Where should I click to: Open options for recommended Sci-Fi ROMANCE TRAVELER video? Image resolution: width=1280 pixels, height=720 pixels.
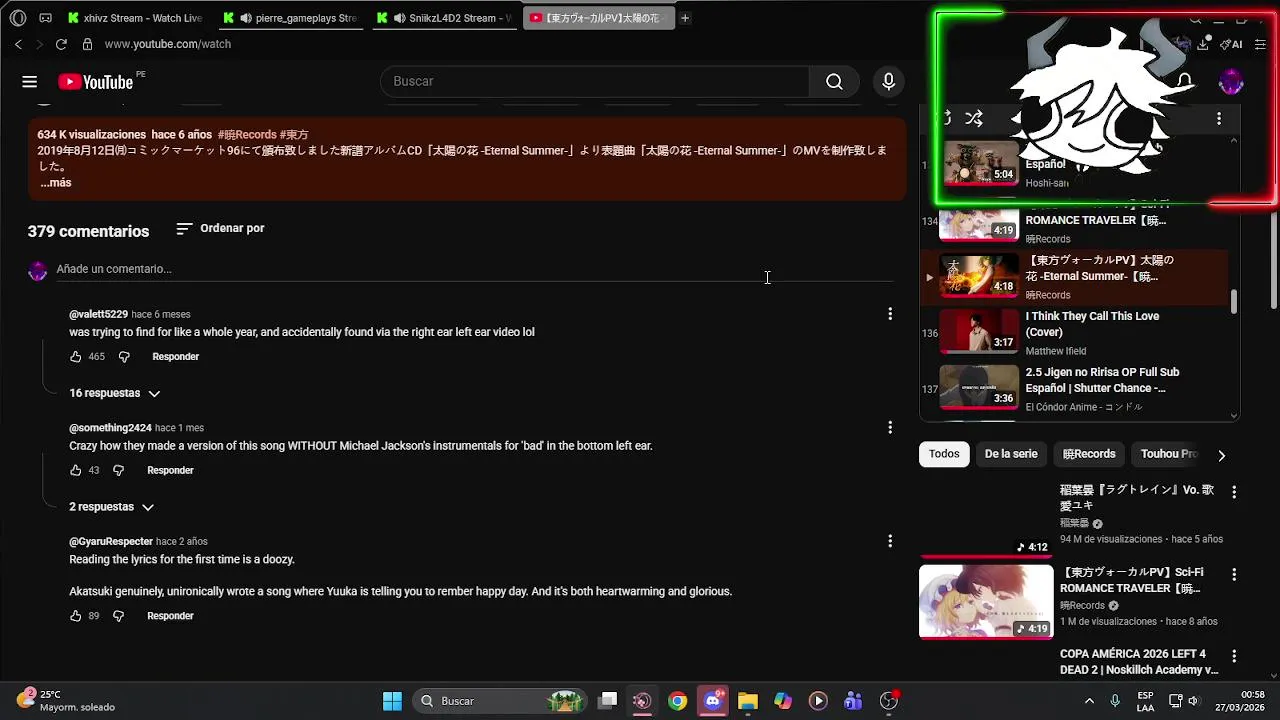point(1234,575)
